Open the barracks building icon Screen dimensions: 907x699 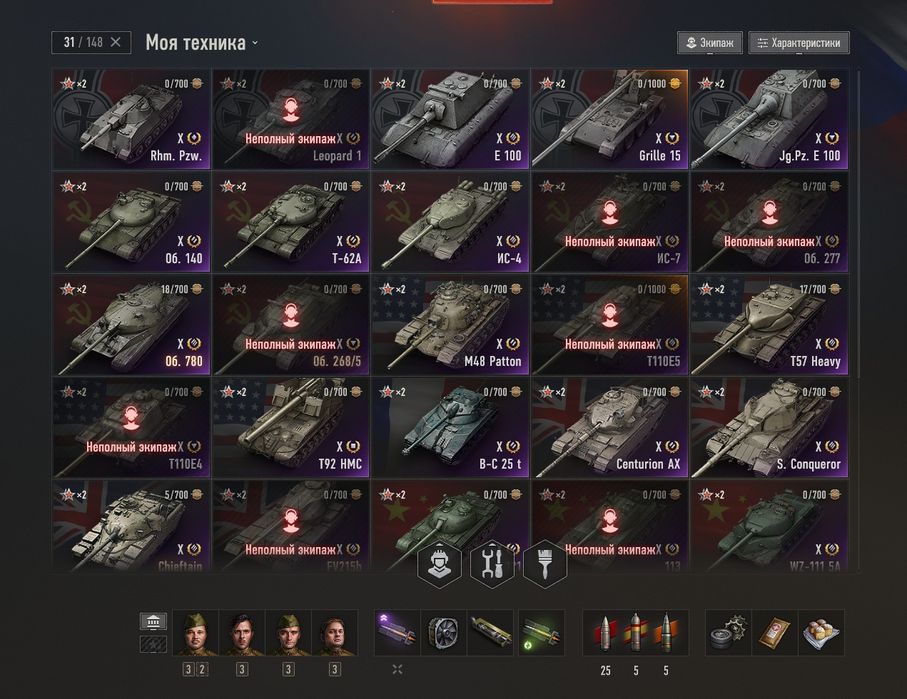pyautogui.click(x=153, y=621)
